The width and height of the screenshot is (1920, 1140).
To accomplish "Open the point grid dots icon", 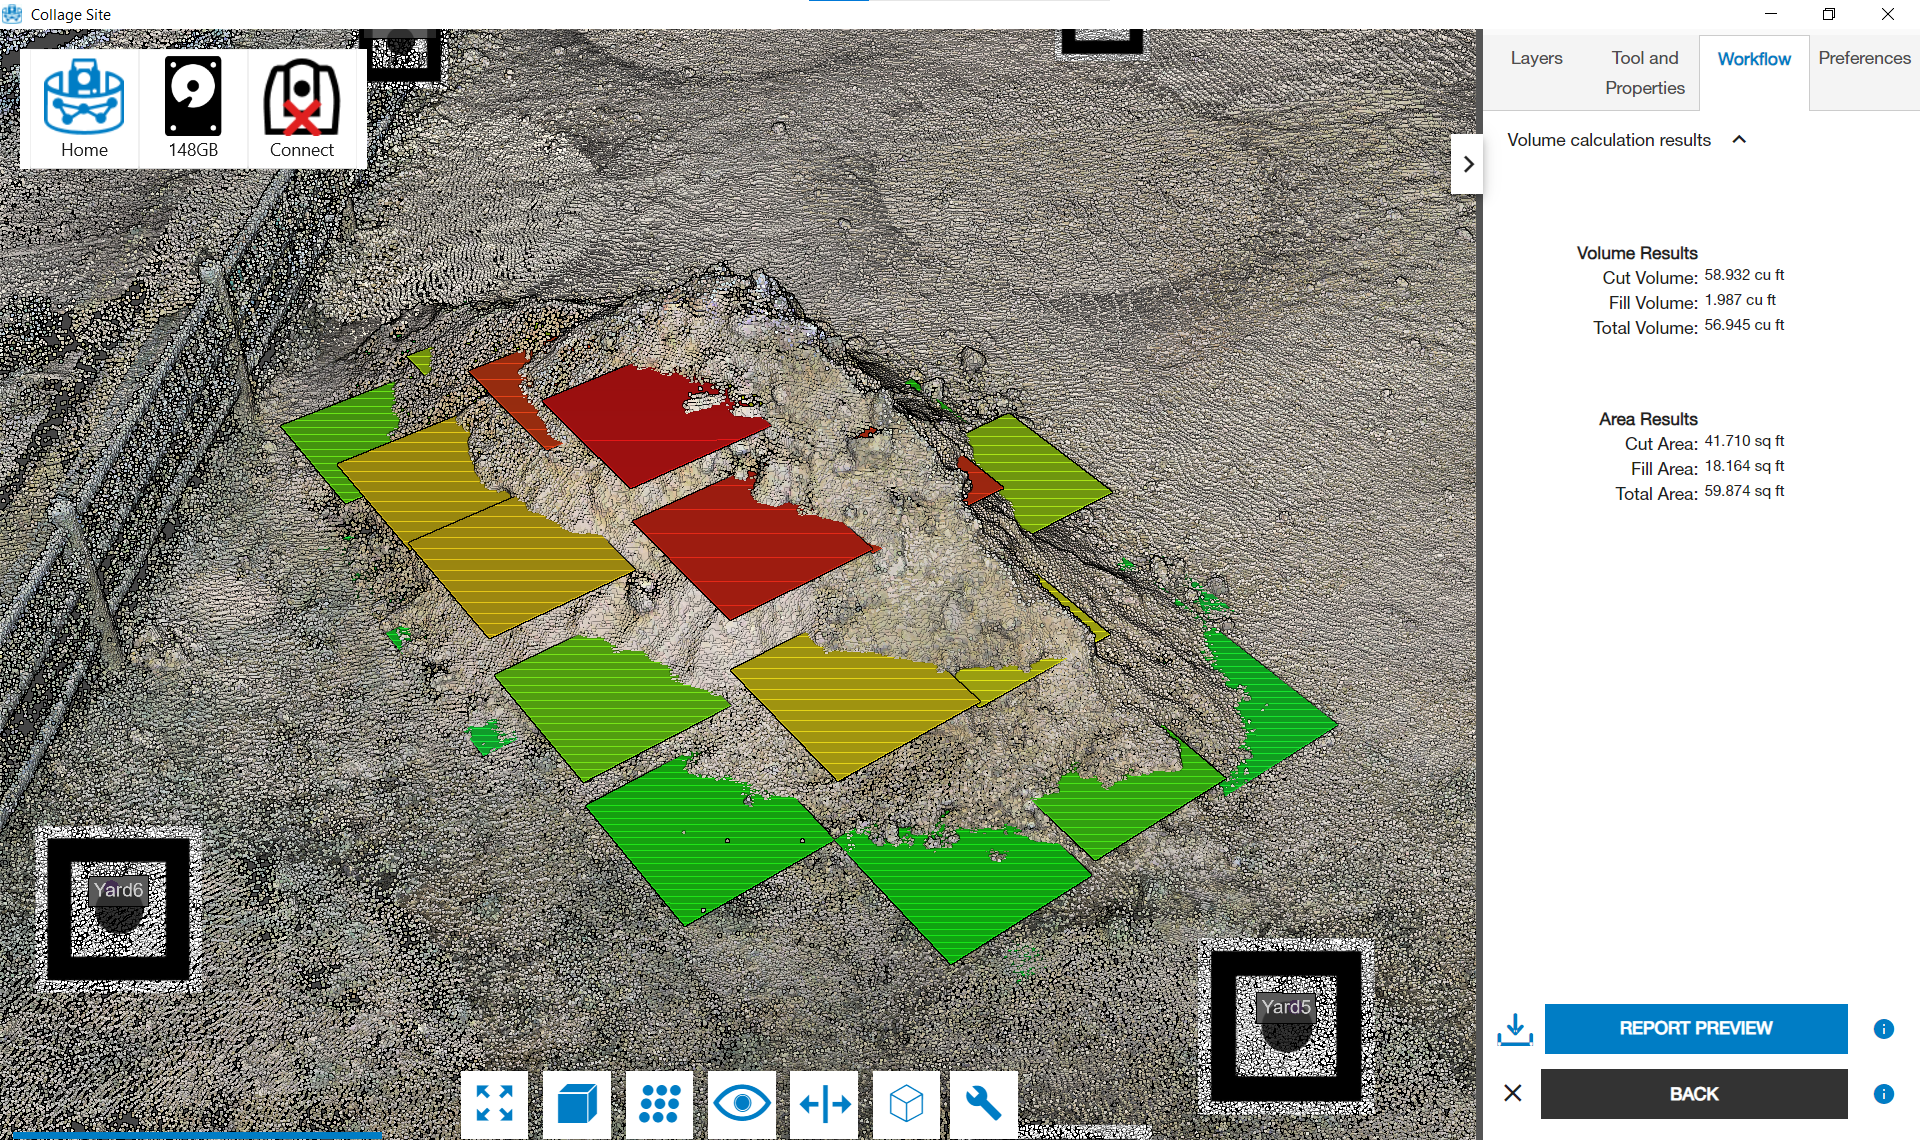I will click(659, 1104).
